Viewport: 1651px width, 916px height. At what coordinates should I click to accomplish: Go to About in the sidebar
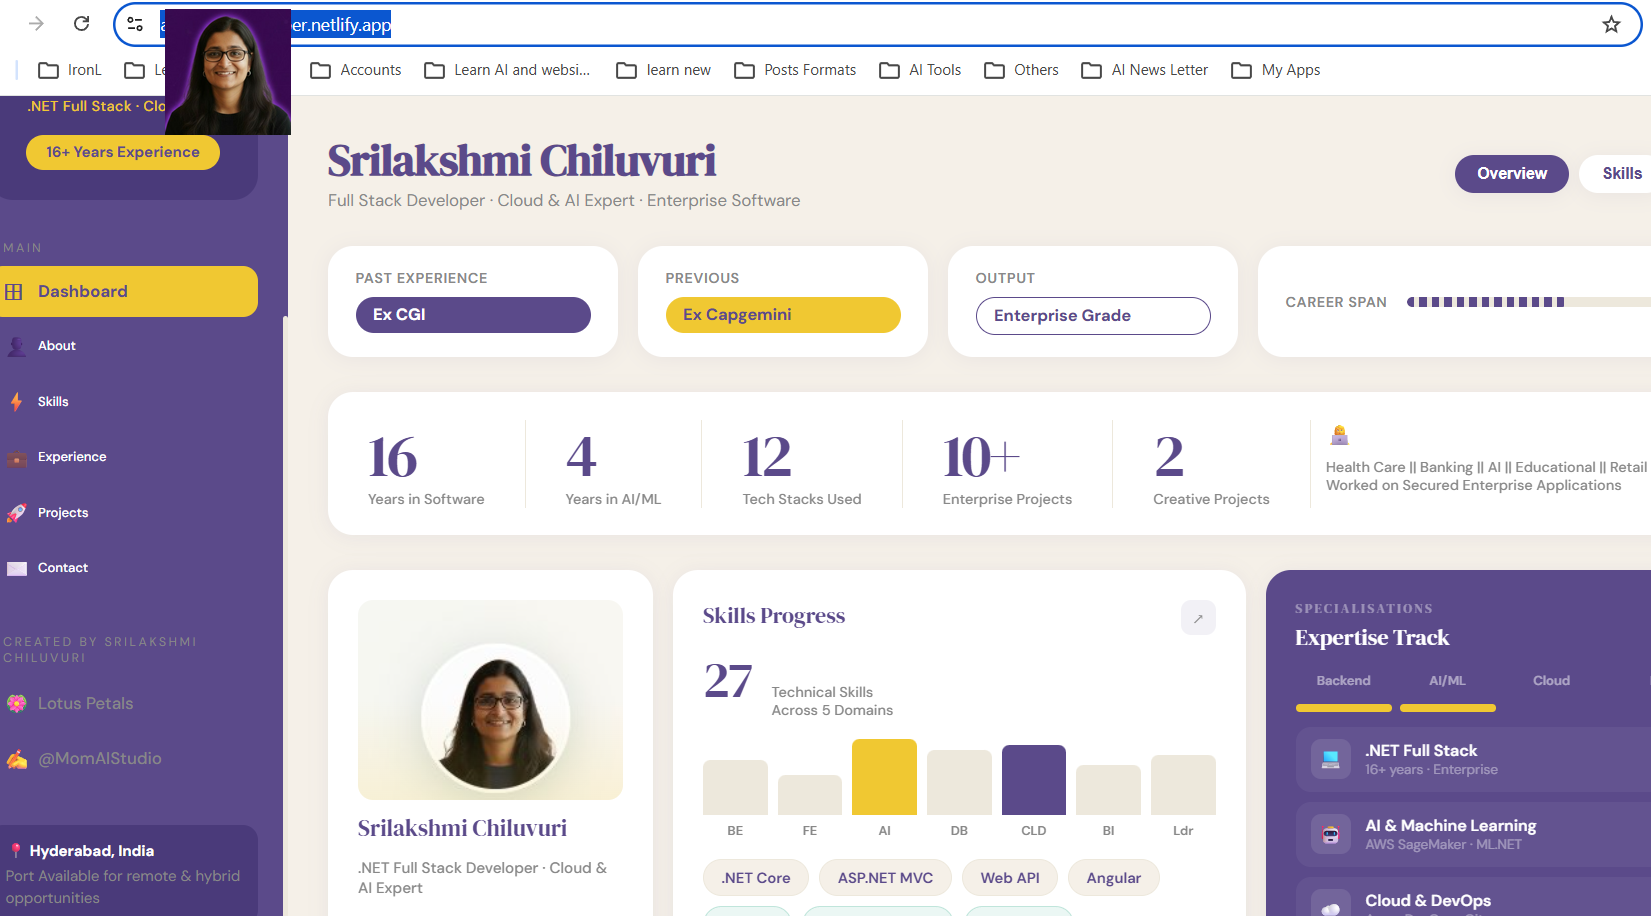pyautogui.click(x=57, y=346)
